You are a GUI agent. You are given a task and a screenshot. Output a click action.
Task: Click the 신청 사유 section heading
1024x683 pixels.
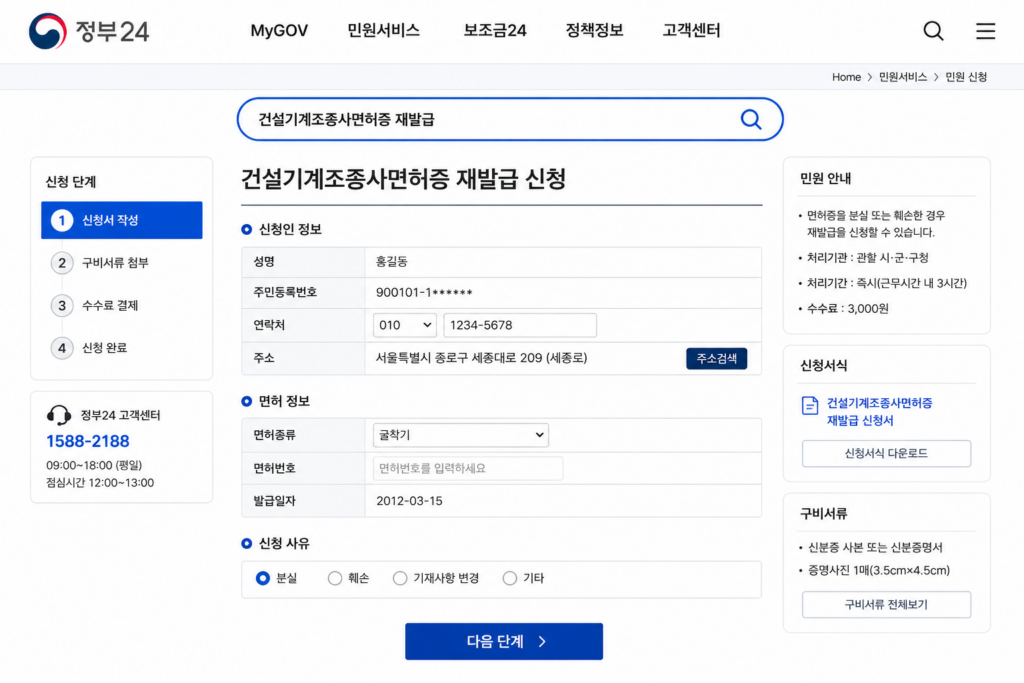284,543
